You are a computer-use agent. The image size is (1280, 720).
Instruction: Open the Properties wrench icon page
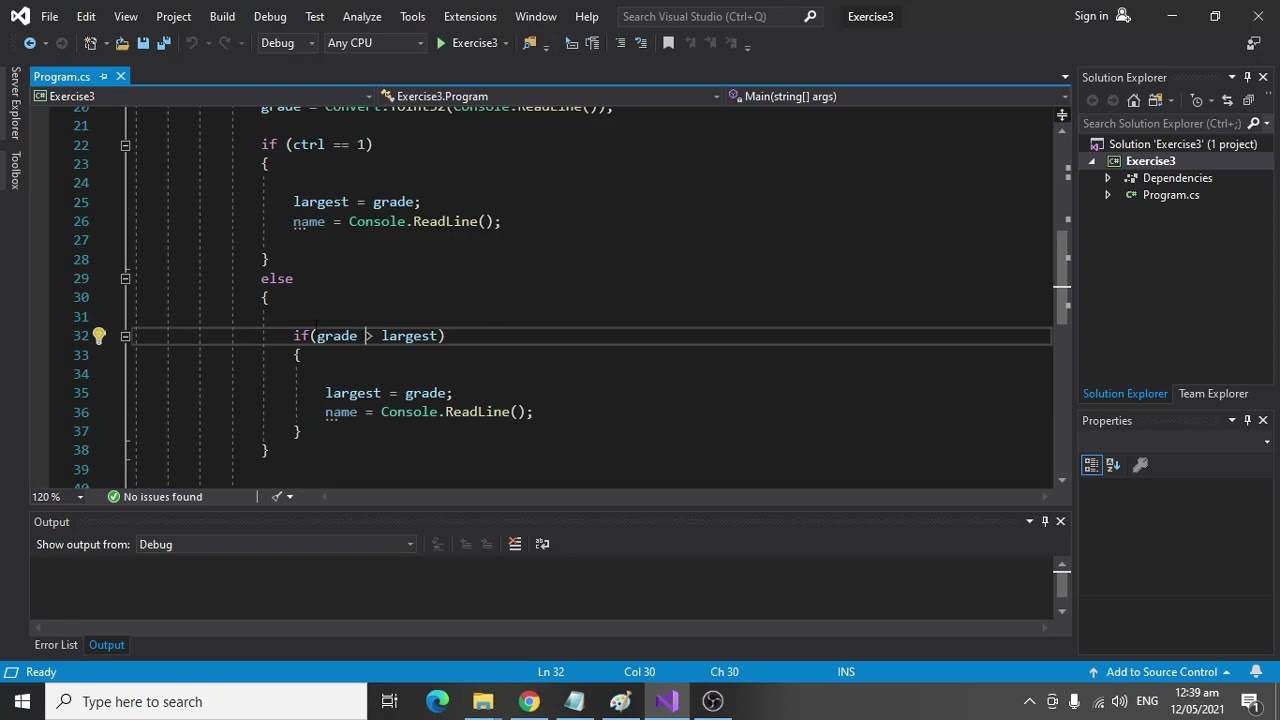[x=1140, y=465]
